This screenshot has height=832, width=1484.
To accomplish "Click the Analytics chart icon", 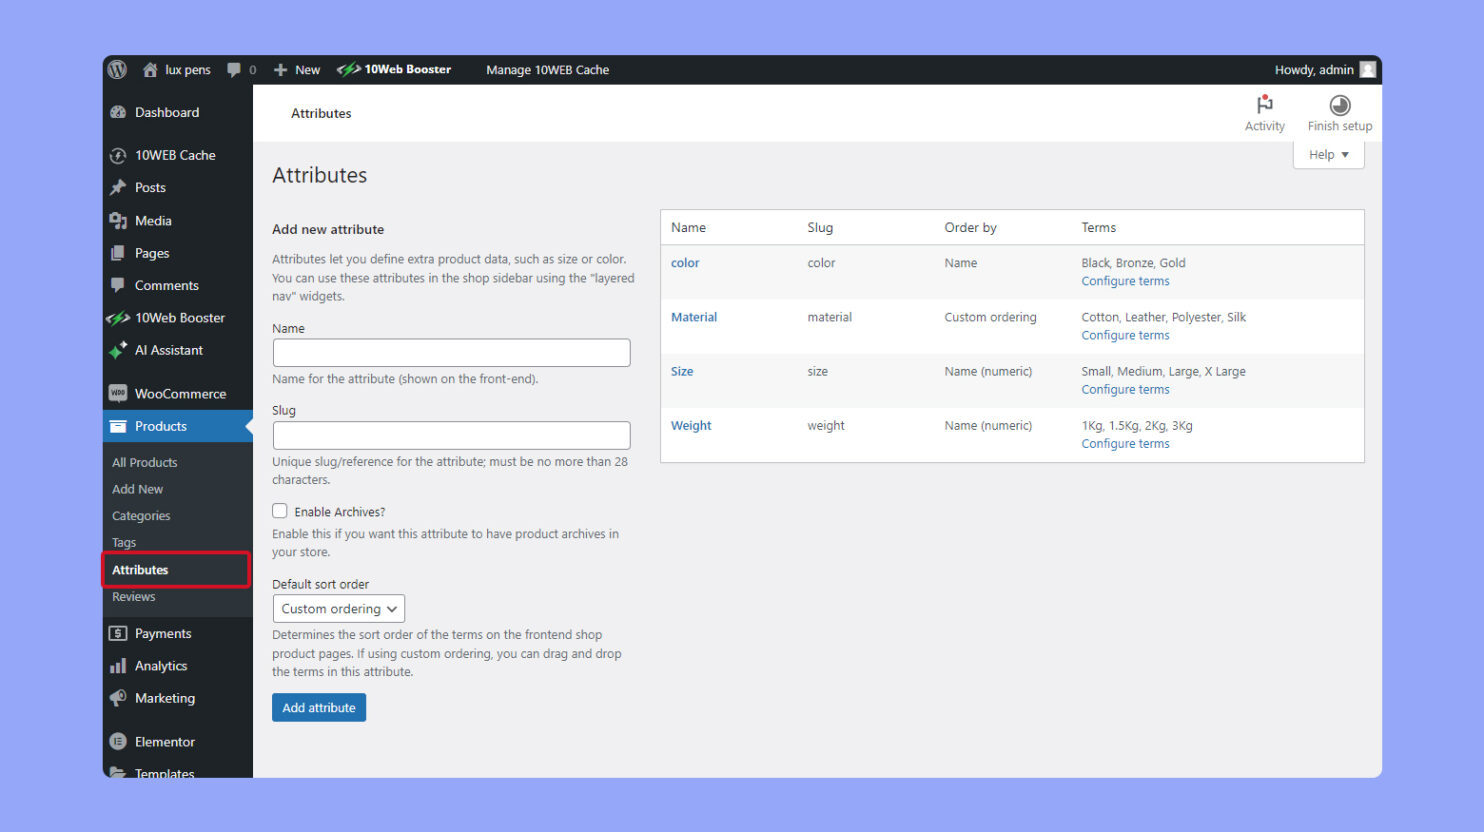I will coord(118,665).
